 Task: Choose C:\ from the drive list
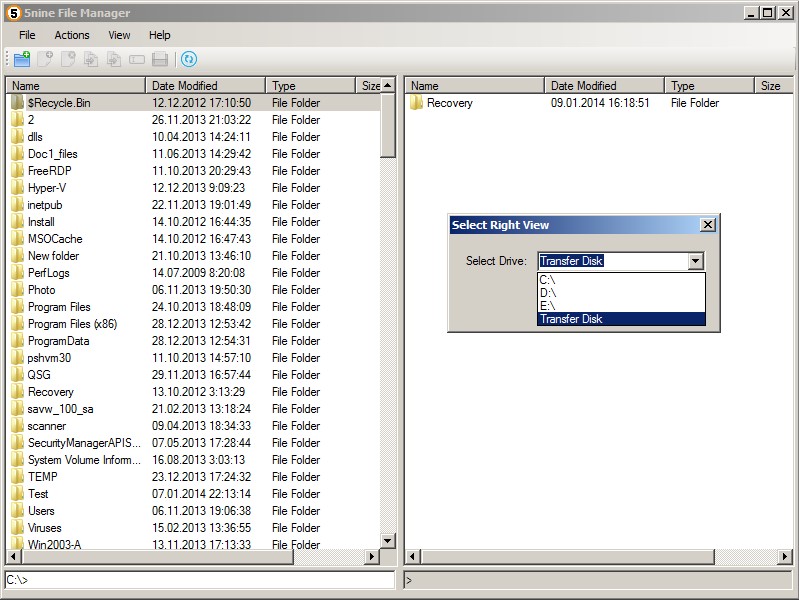pyautogui.click(x=621, y=280)
